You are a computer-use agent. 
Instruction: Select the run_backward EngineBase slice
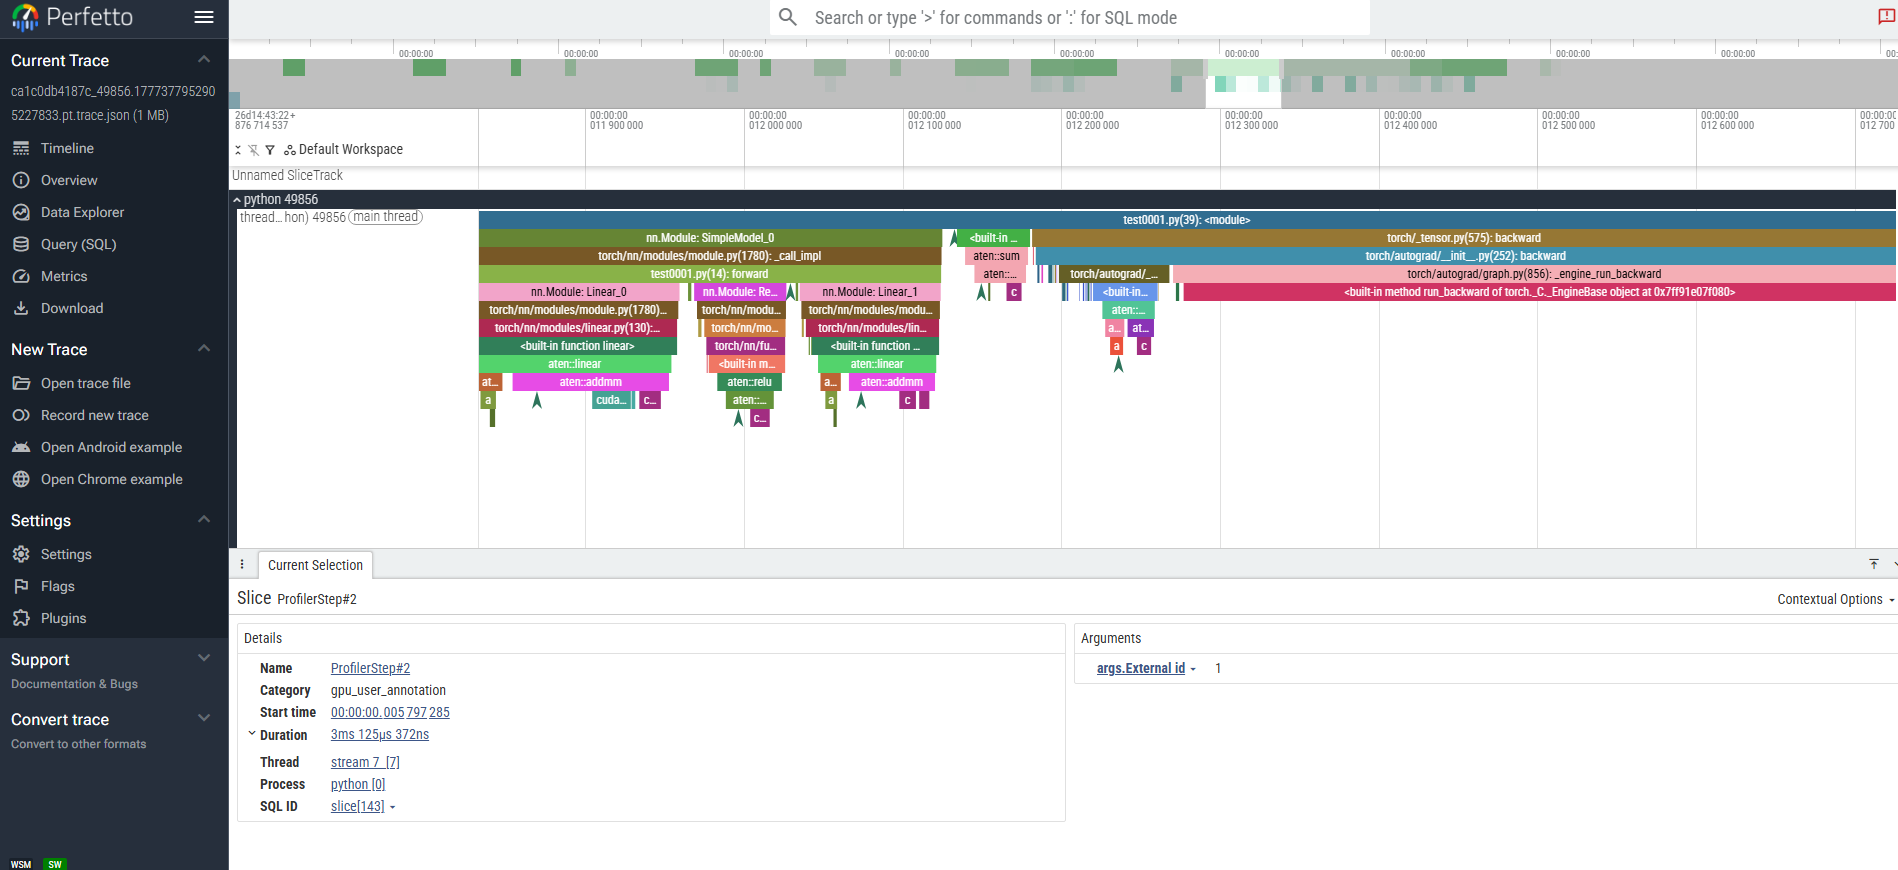(x=1540, y=292)
